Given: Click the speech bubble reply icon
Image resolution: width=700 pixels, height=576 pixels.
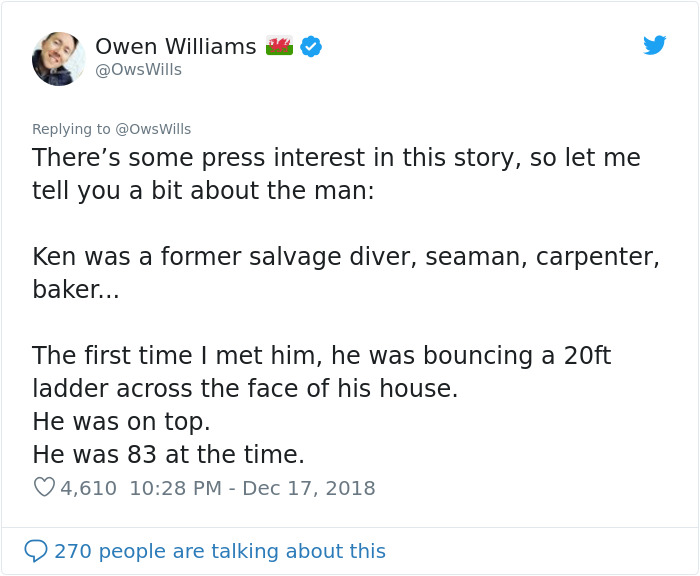Looking at the screenshot, I should (35, 551).
